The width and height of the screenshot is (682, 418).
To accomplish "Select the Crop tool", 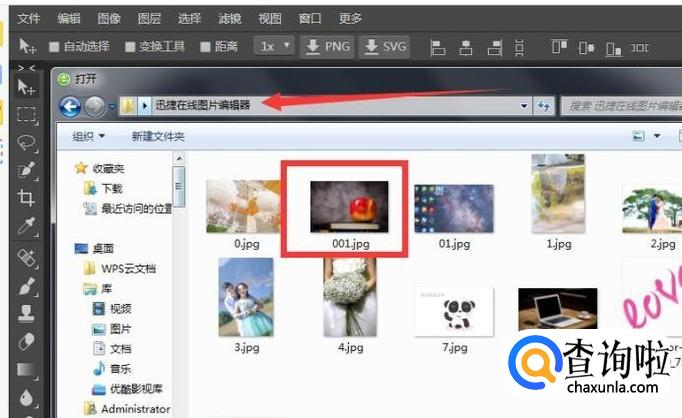I will [x=26, y=199].
